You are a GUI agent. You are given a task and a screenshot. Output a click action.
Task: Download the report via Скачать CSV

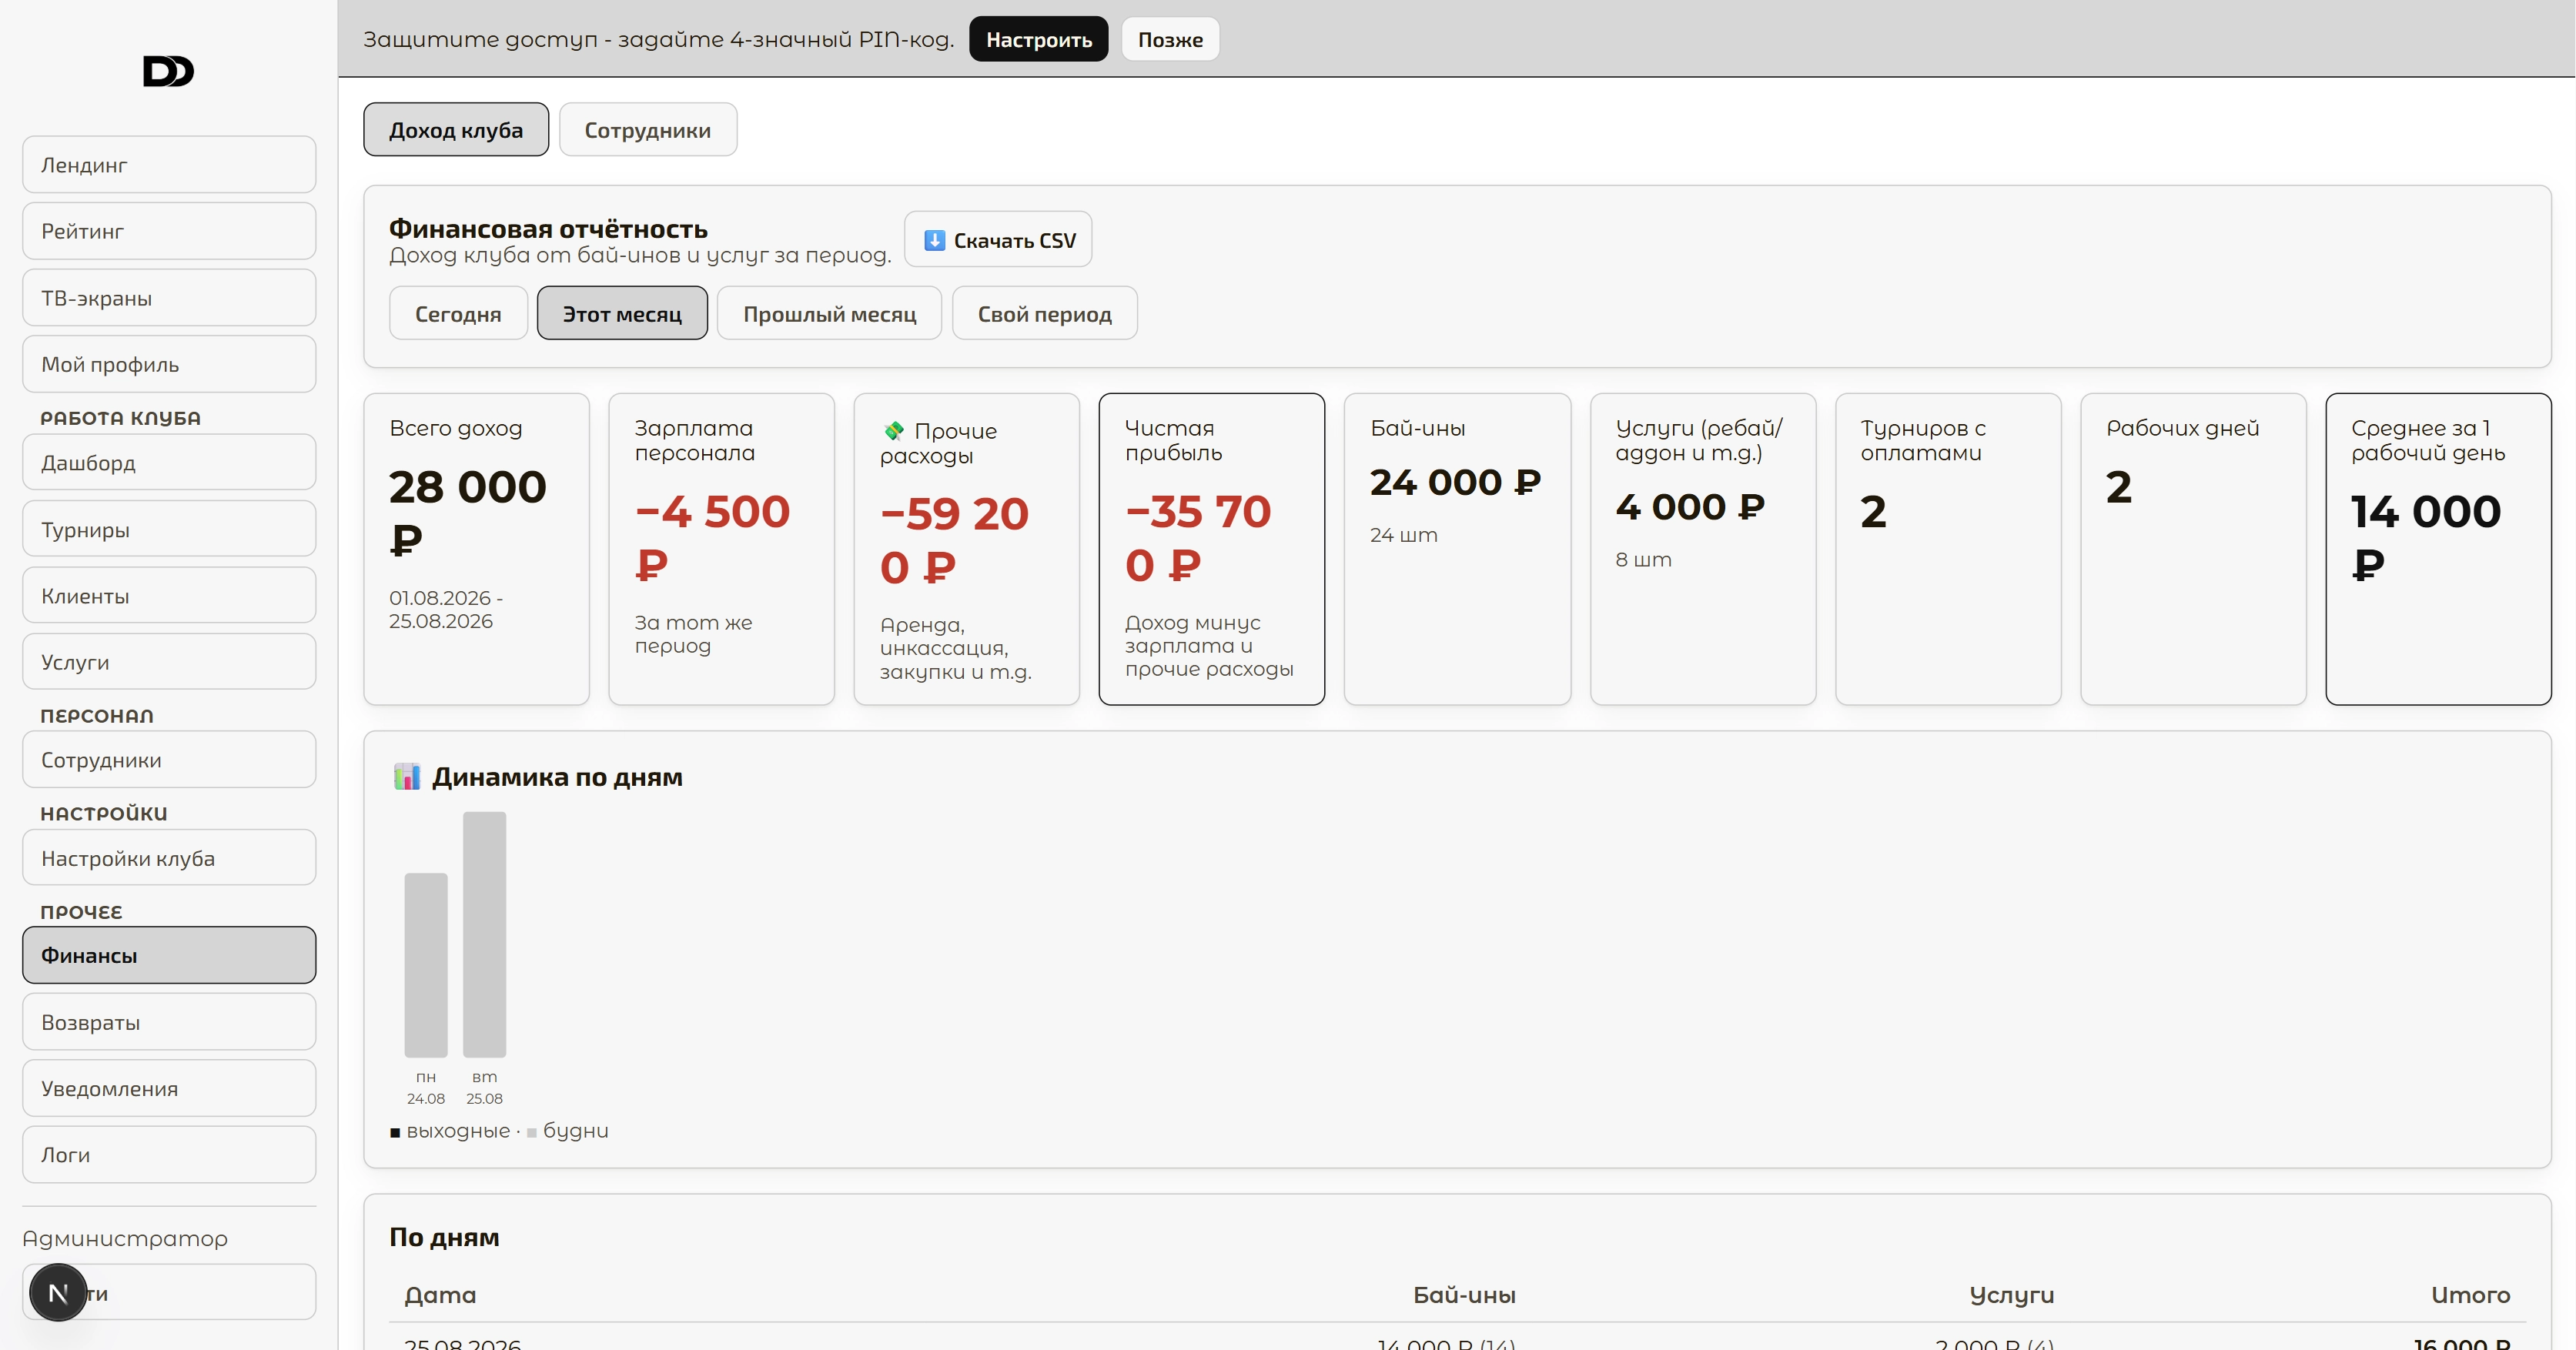coord(998,240)
